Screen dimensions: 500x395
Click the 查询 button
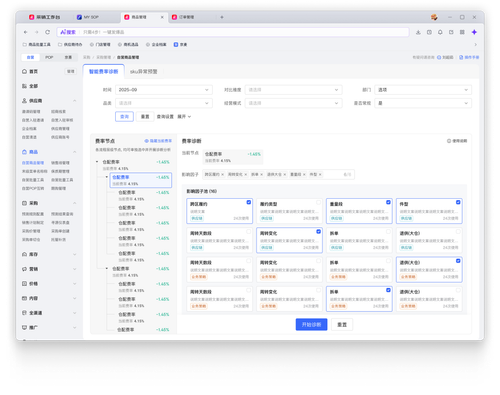[124, 117]
